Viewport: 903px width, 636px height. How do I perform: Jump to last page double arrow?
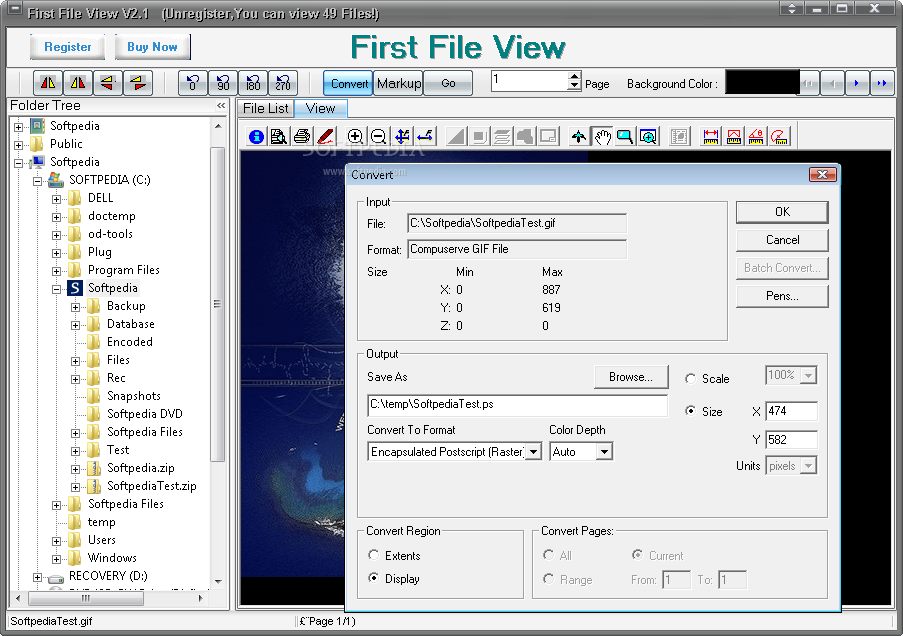click(x=882, y=84)
